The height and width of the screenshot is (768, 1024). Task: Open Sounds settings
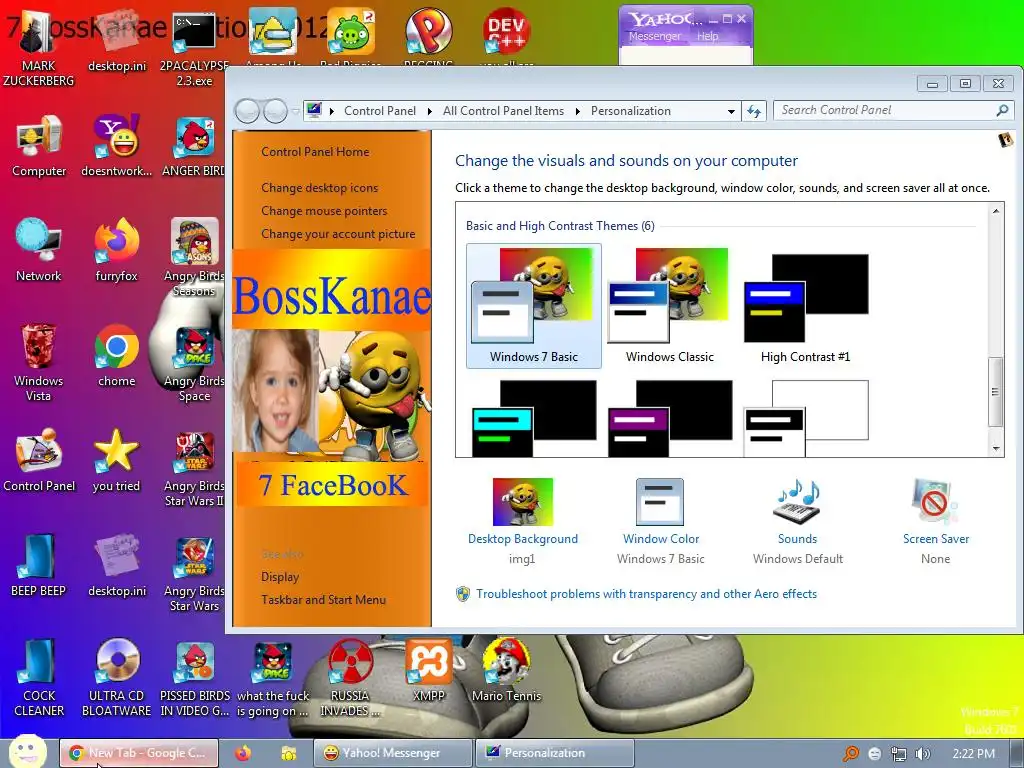tap(797, 520)
